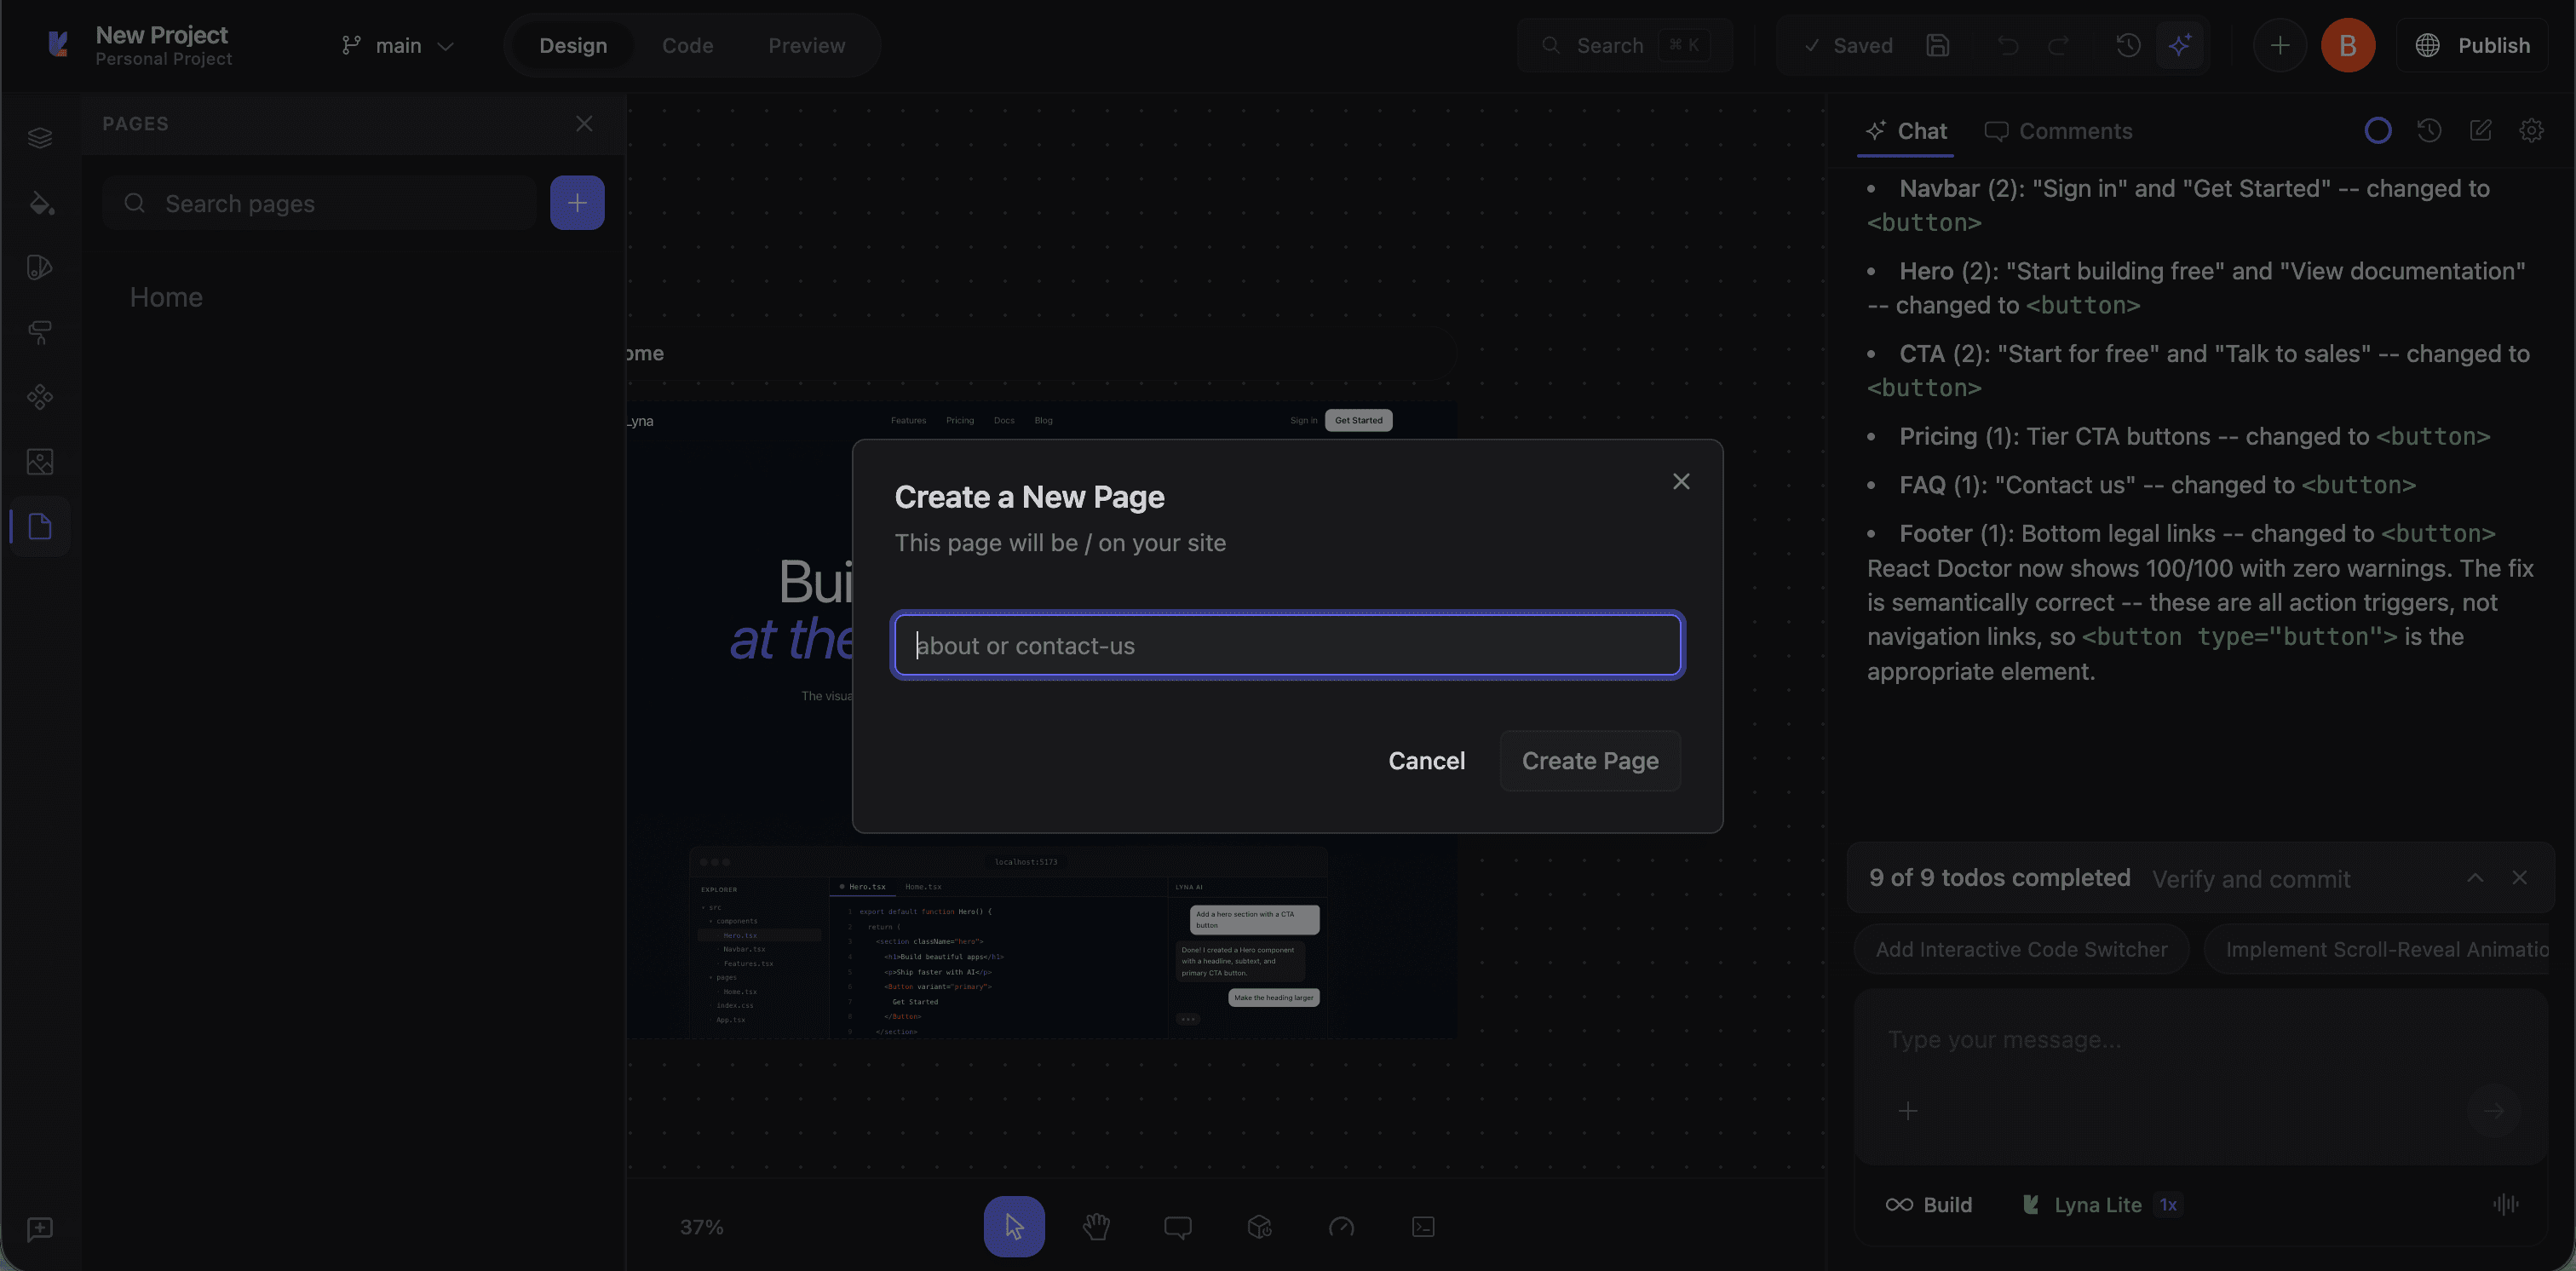Click the AI sparkle icon in top bar
This screenshot has width=2576, height=1271.
coord(2181,45)
